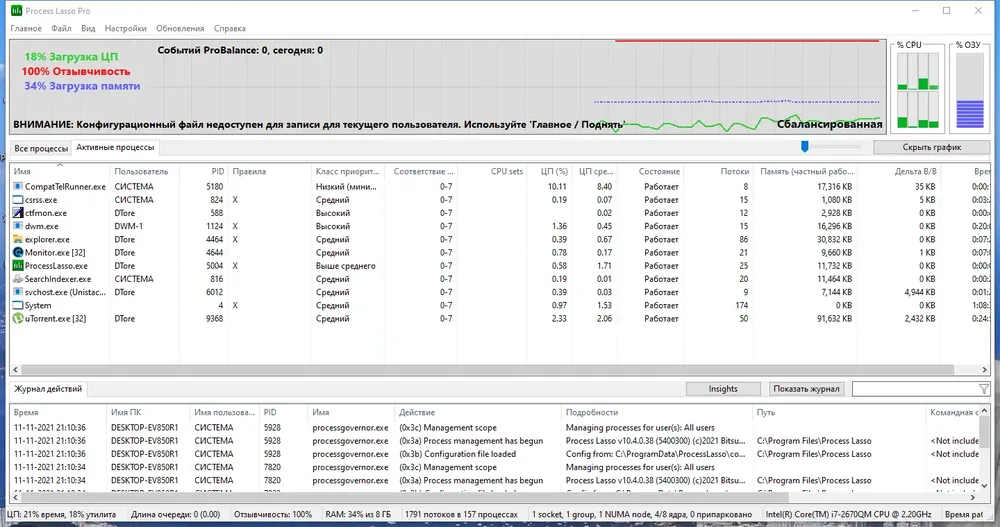
Task: Sort log by the Подробности column header
Action: point(656,412)
